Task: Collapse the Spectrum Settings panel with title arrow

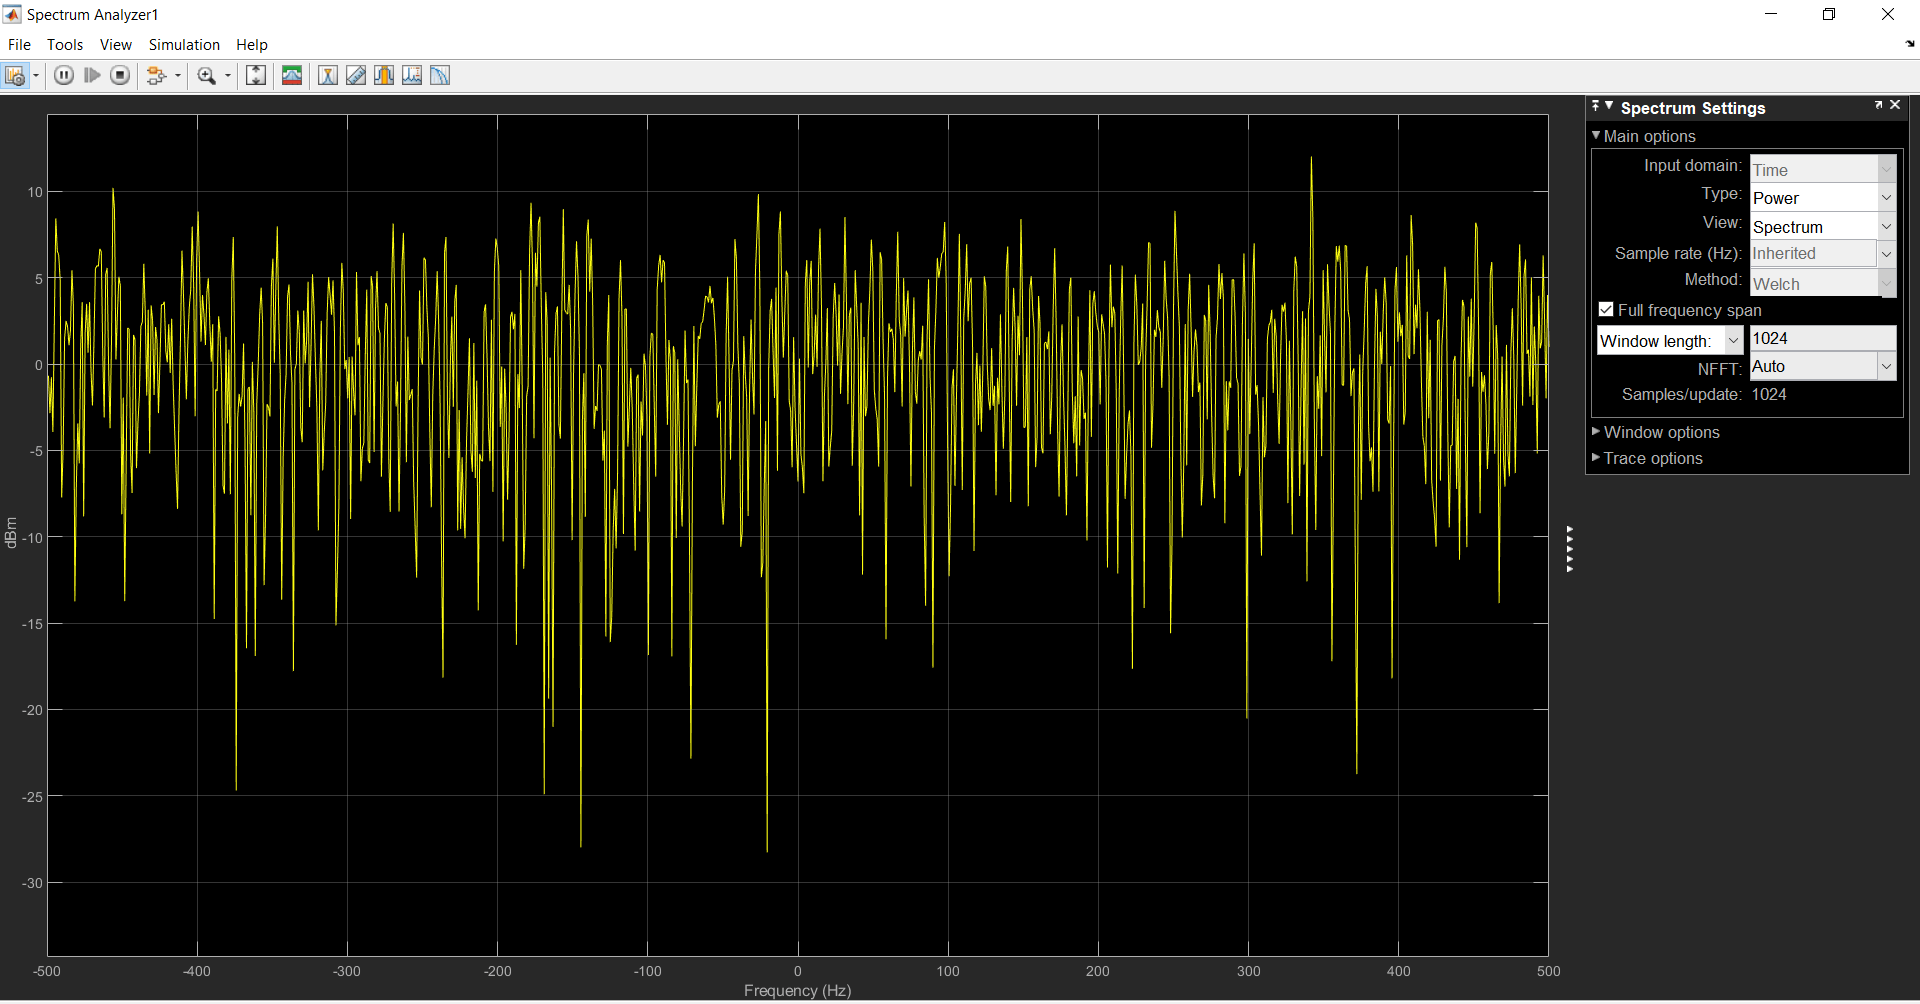Action: [1609, 105]
